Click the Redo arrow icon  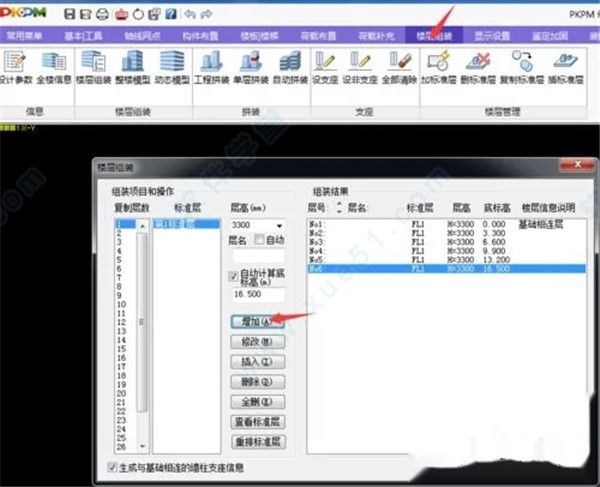(x=207, y=14)
